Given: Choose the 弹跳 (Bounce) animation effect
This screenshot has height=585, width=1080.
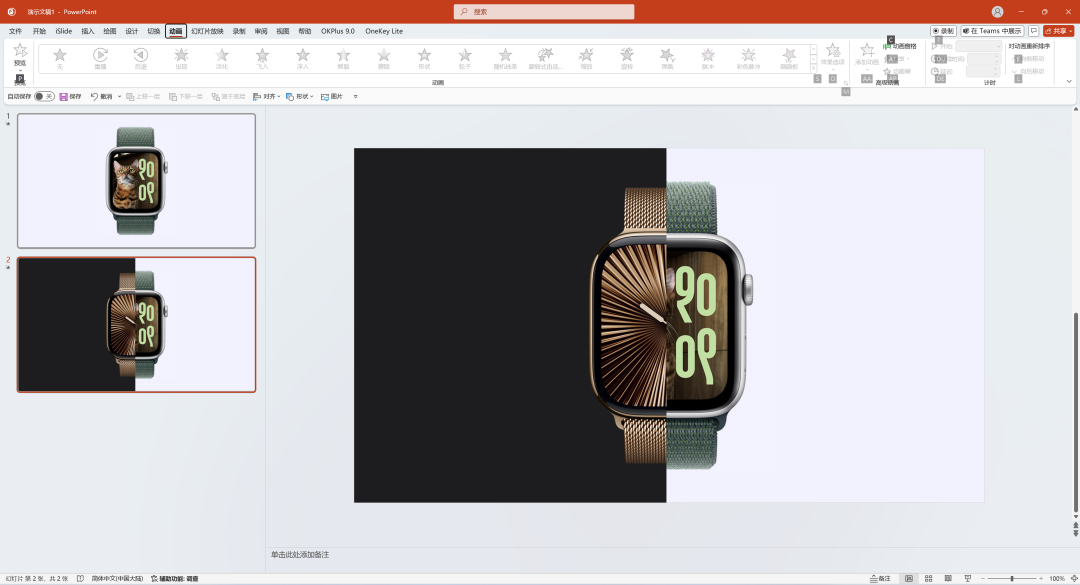Looking at the screenshot, I should (667, 58).
